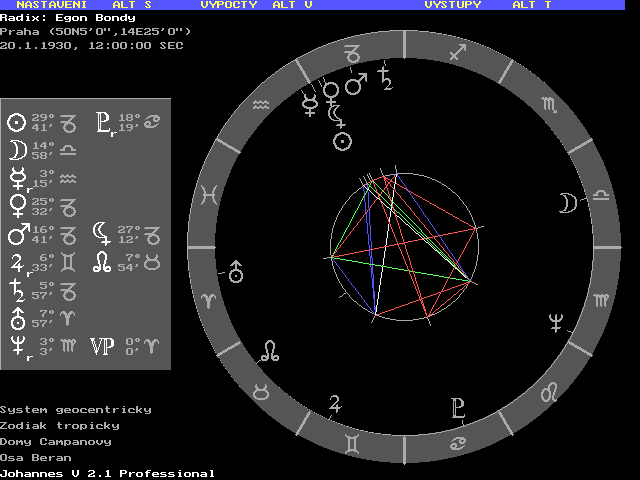This screenshot has height=480, width=640.
Task: Click the central aspect lines diagram
Action: (x=404, y=246)
